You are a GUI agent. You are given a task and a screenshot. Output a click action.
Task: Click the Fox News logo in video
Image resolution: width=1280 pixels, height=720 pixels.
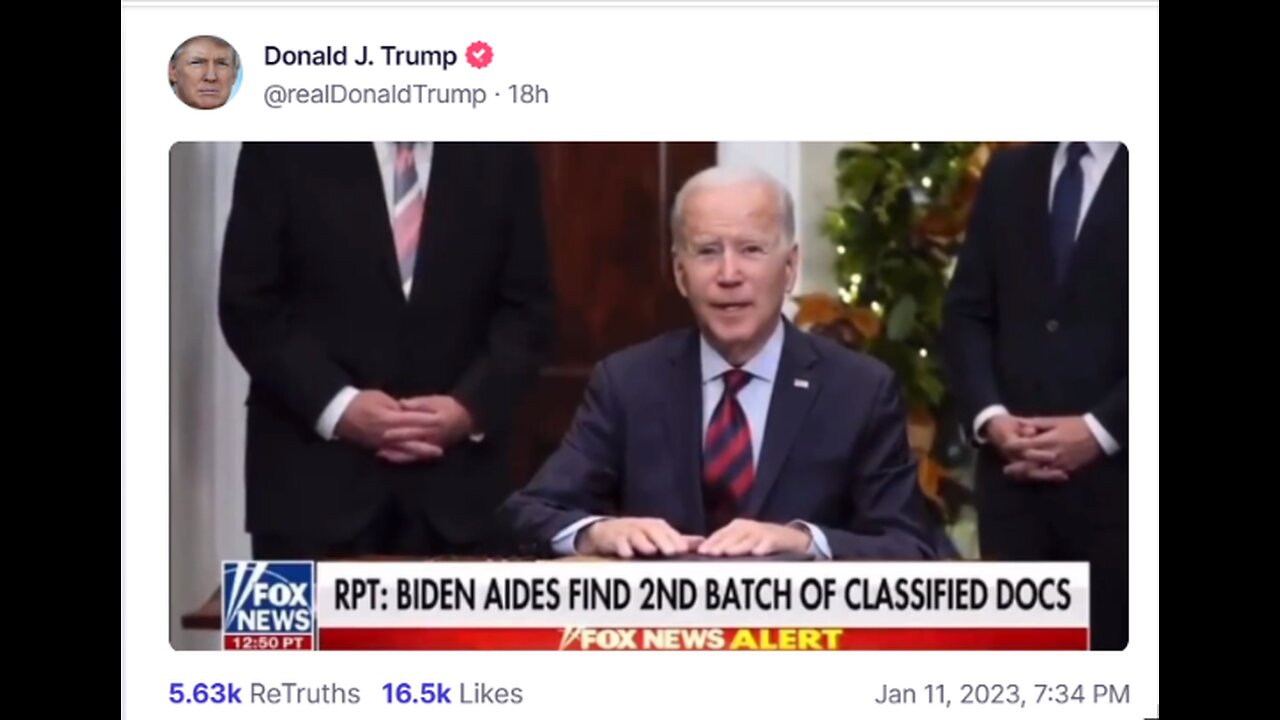pyautogui.click(x=268, y=599)
